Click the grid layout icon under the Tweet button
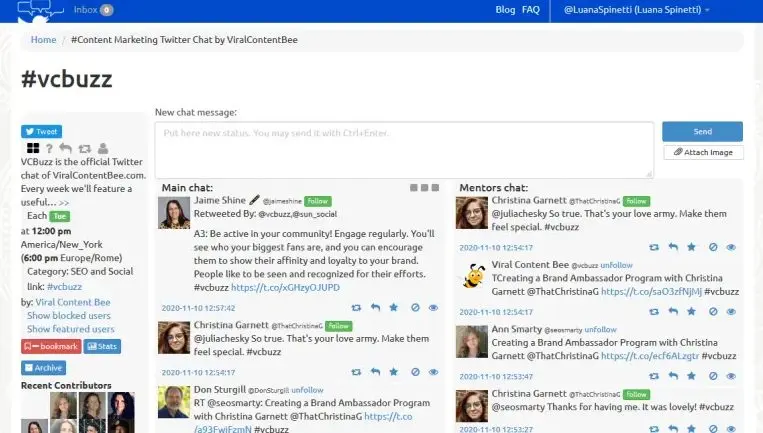 point(32,149)
